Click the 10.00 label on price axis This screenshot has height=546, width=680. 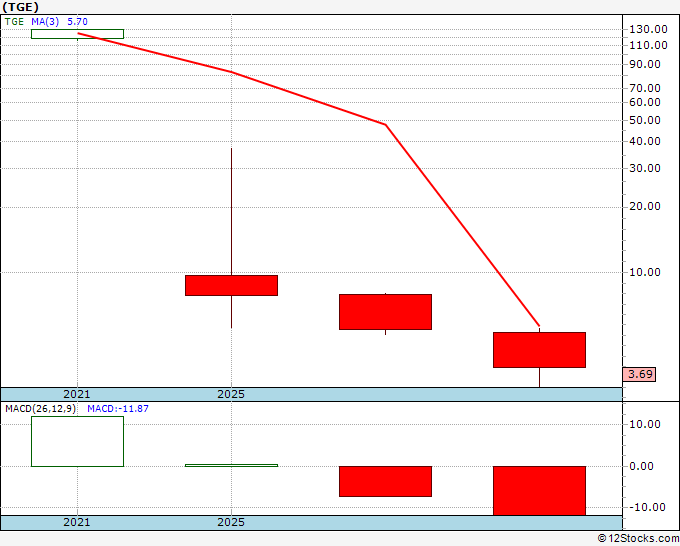point(645,272)
